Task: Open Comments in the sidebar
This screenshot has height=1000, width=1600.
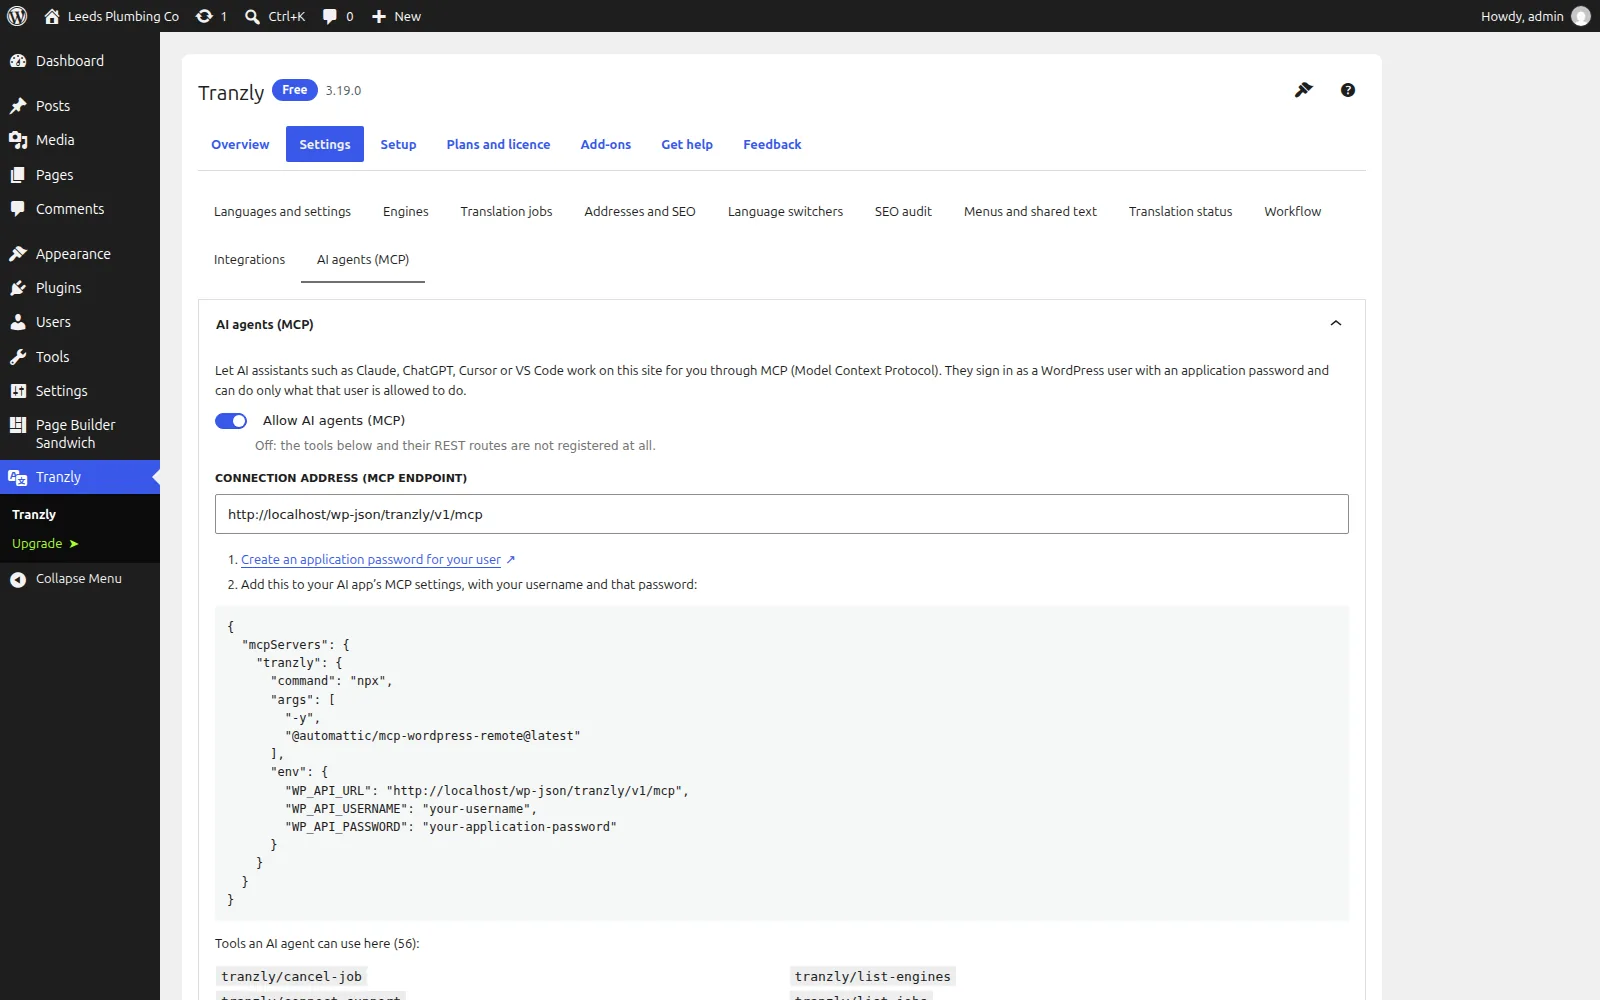Action: (x=80, y=209)
